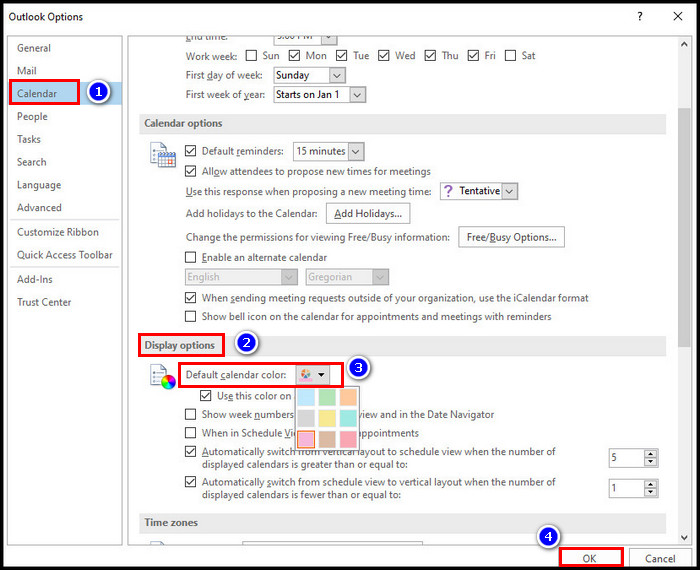Pick the rose red color swatch
Viewport: 700px width, 570px height.
(348, 439)
